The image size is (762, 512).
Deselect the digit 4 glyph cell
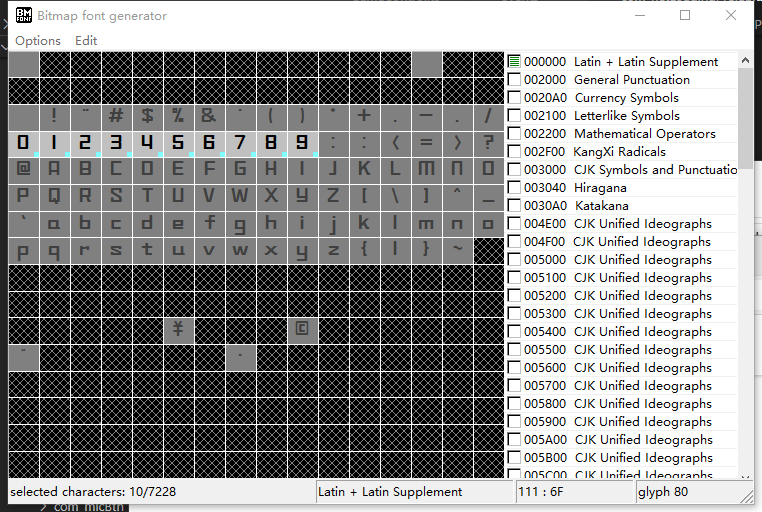click(148, 143)
